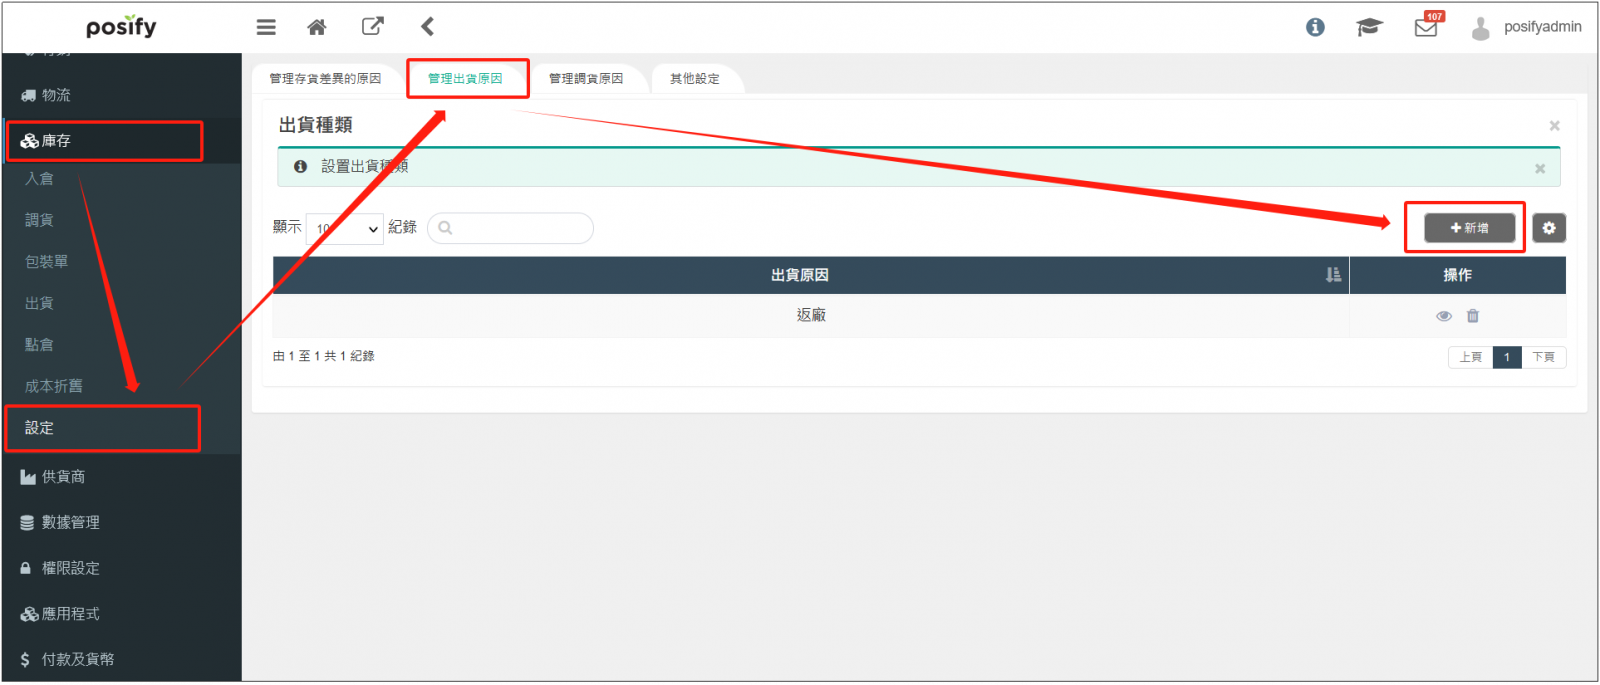Click the records search input field
This screenshot has height=685, width=1600.
coord(512,228)
